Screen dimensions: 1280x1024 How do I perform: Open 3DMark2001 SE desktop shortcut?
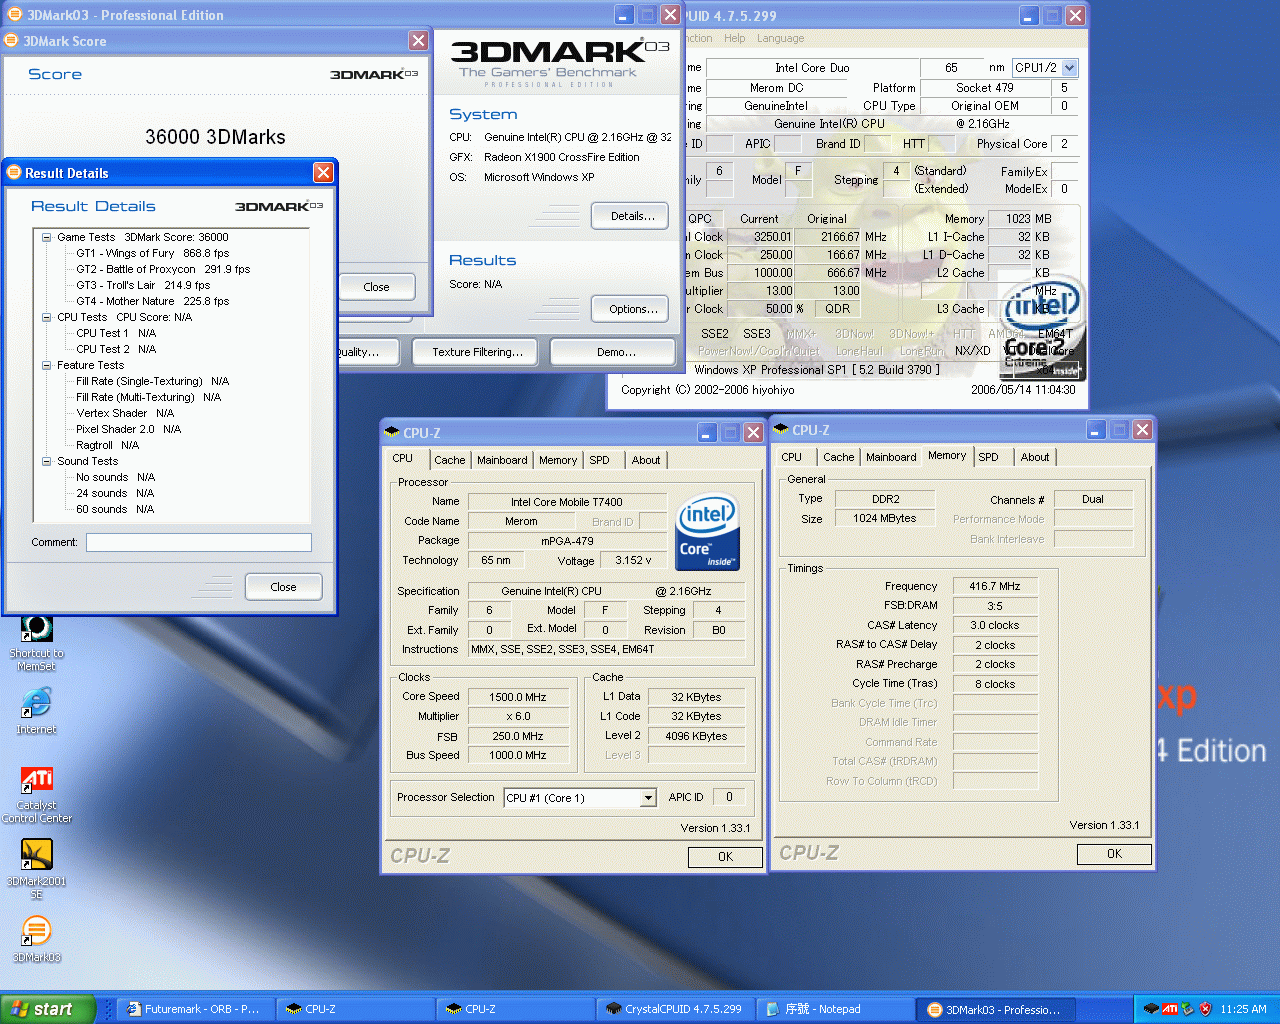[x=37, y=868]
